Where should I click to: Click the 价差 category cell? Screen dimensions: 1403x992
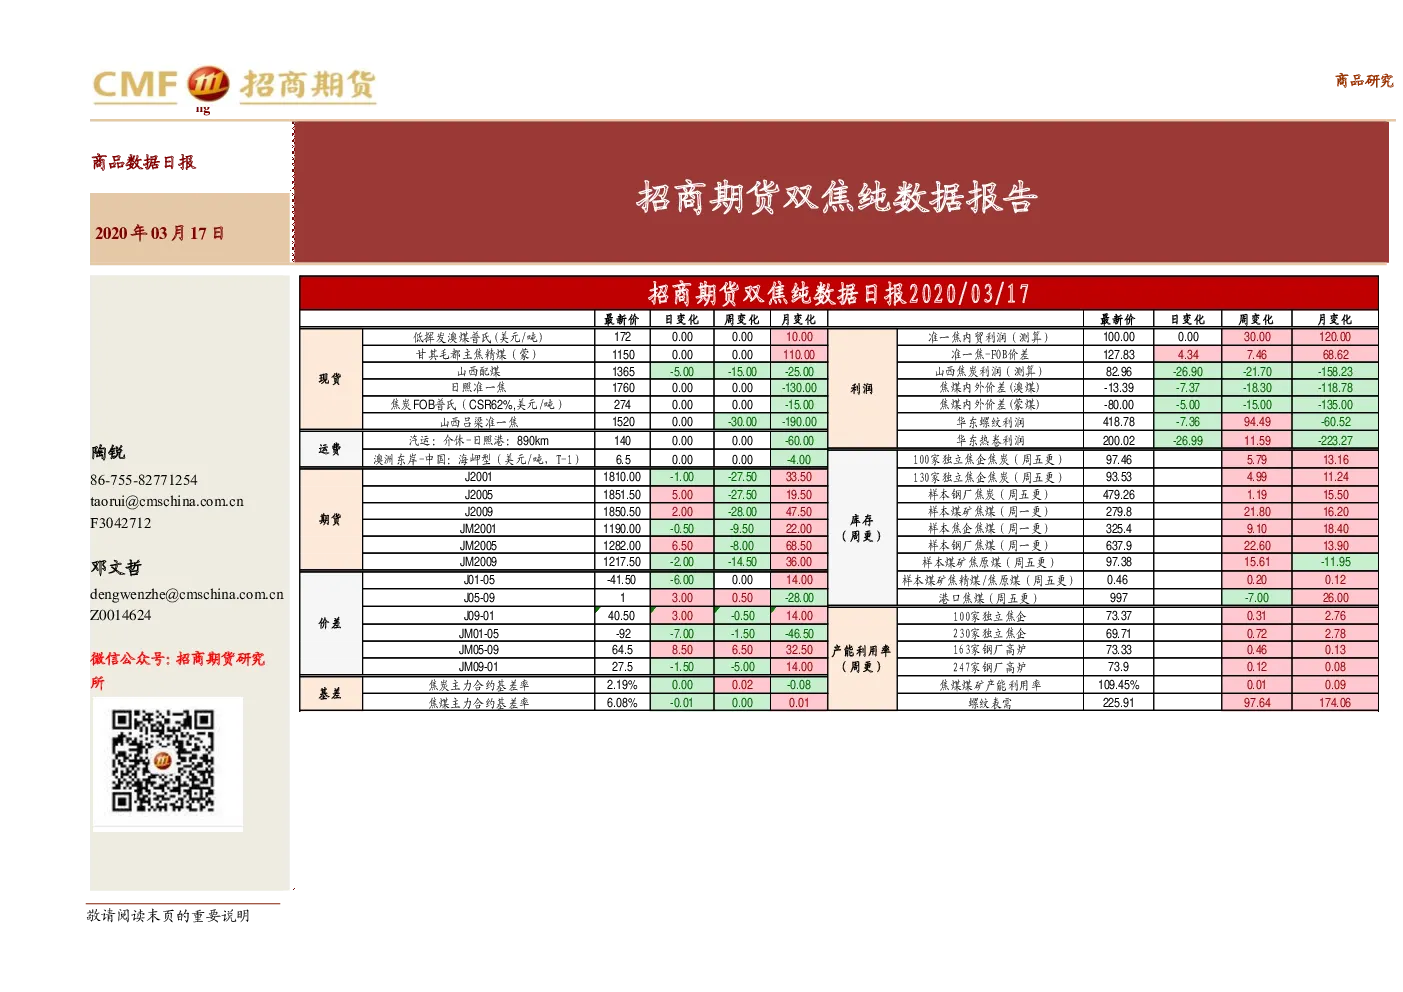coord(331,623)
